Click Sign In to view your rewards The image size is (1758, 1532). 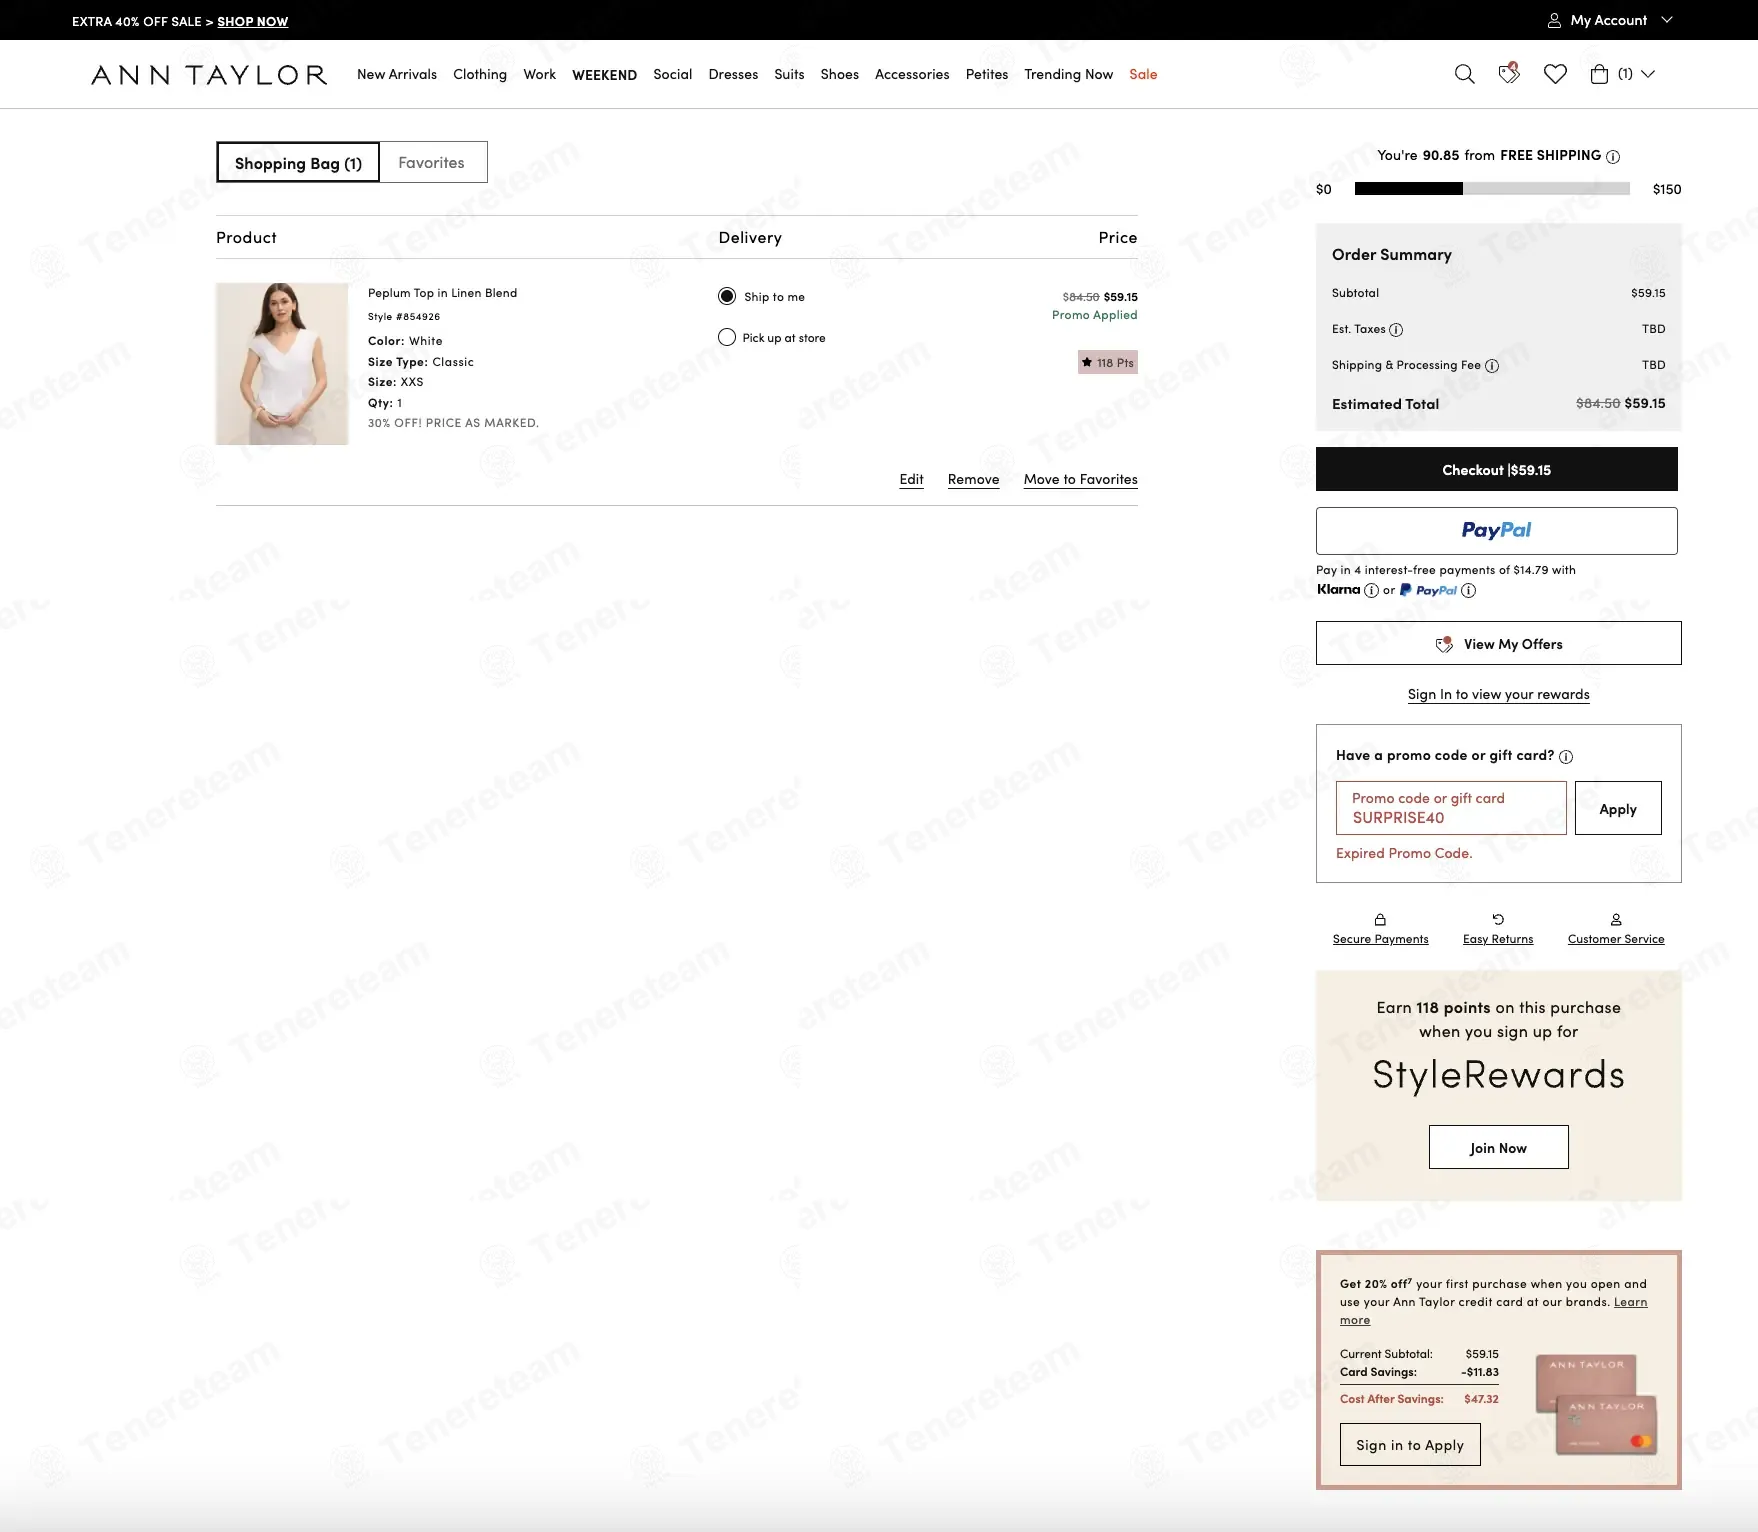tap(1498, 694)
